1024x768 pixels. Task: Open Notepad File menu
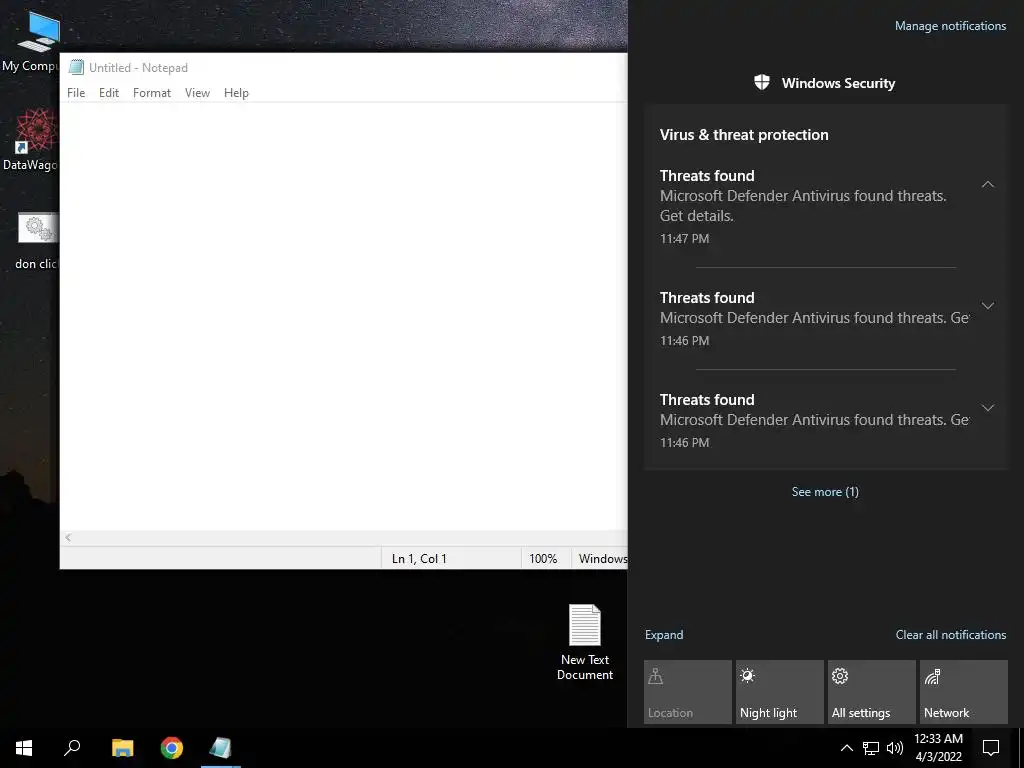pyautogui.click(x=76, y=93)
